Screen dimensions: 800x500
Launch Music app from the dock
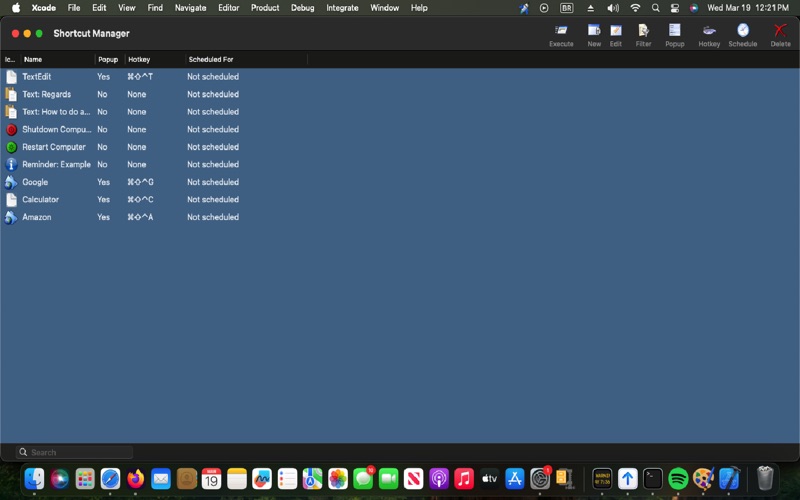point(464,479)
